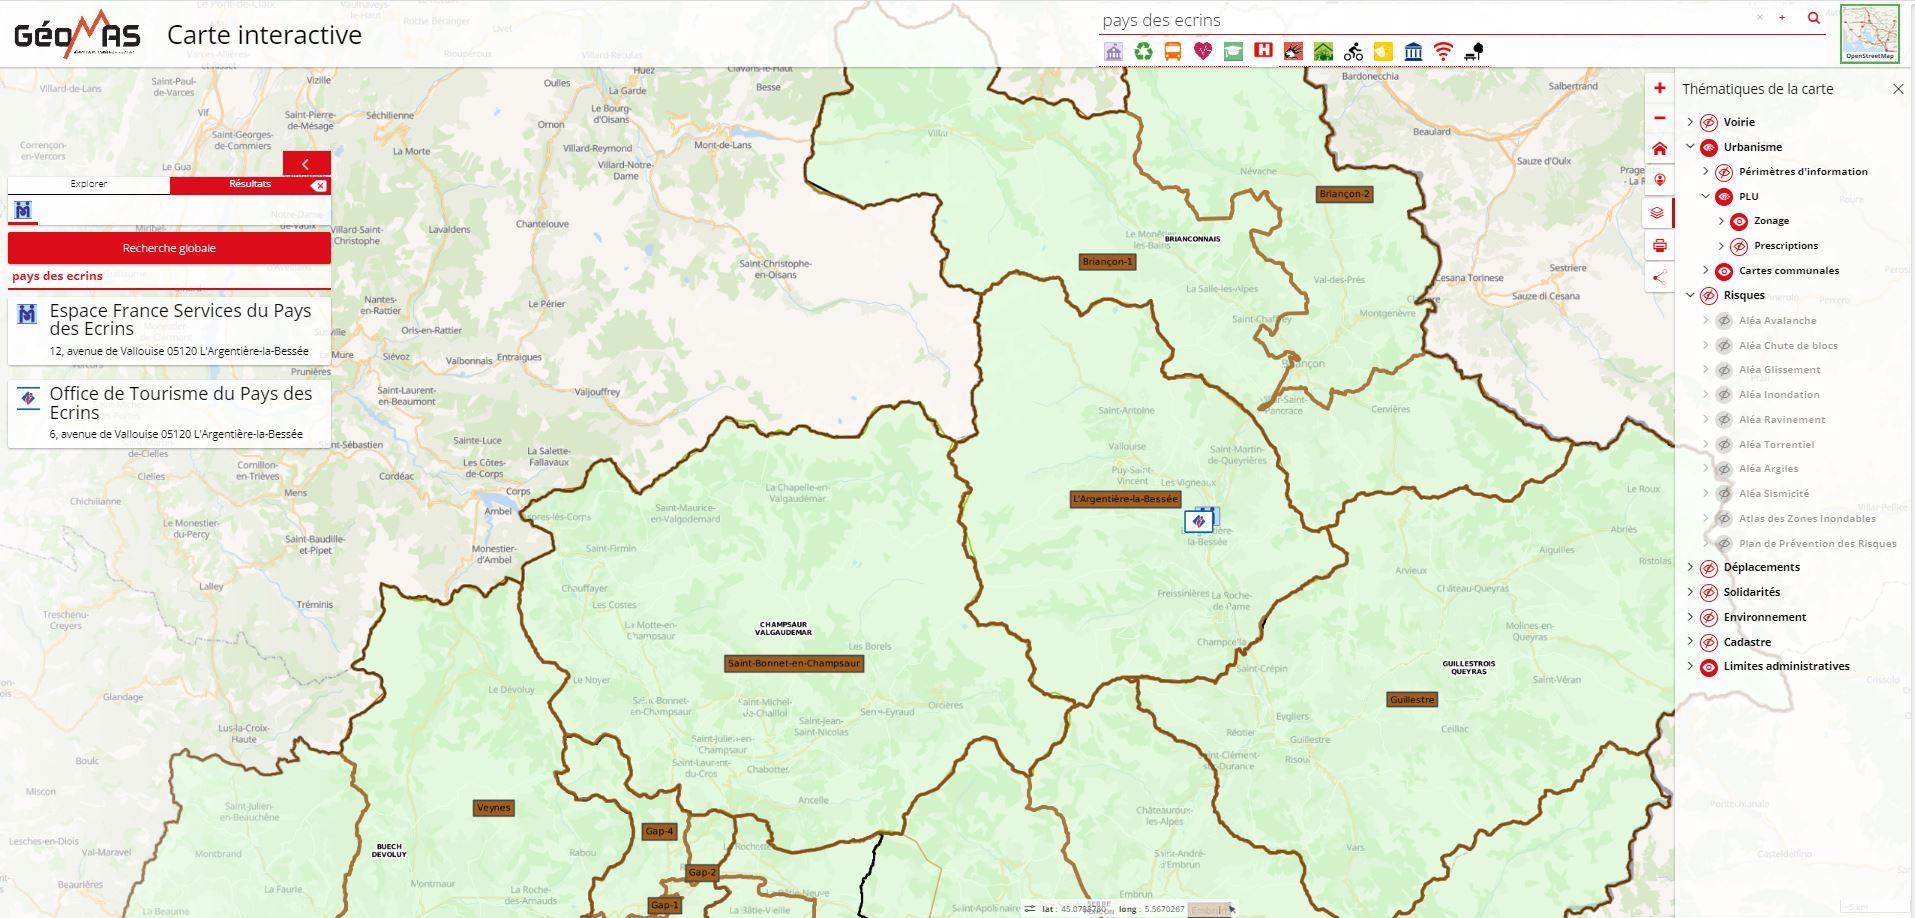The height and width of the screenshot is (918, 1915).
Task: Click the L'Argentière-la-Bessée map label
Action: [x=1125, y=499]
